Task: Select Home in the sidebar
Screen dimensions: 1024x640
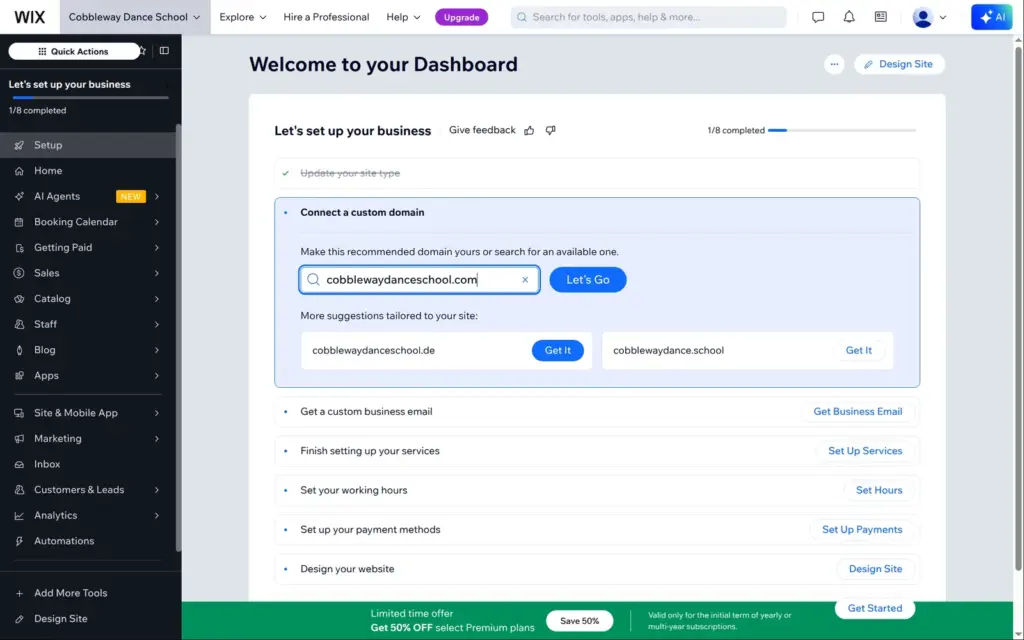Action: tap(88, 170)
